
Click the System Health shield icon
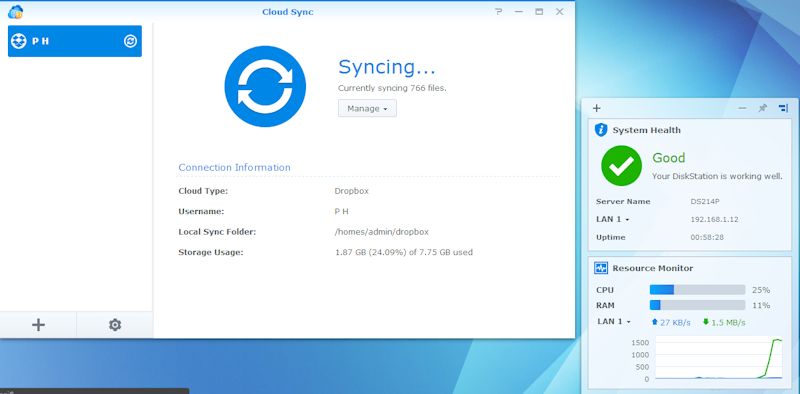pyautogui.click(x=601, y=130)
